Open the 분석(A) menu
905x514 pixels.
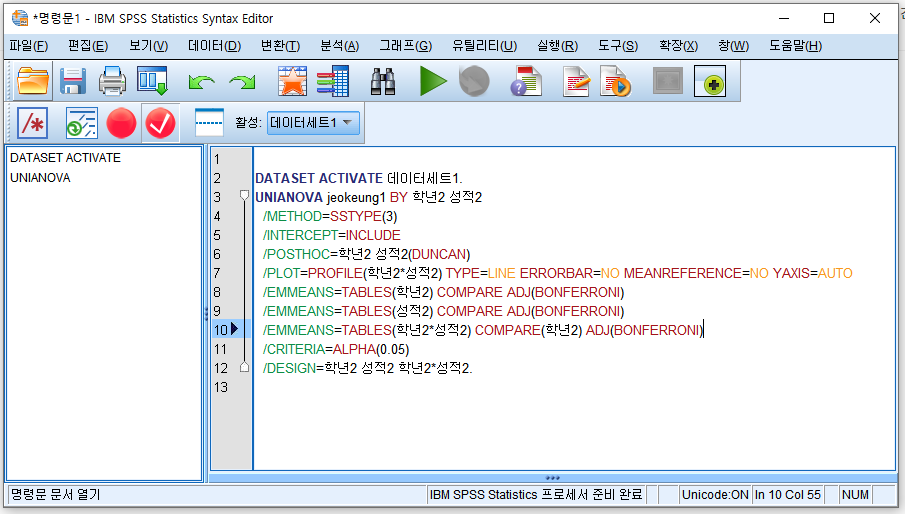pos(339,46)
